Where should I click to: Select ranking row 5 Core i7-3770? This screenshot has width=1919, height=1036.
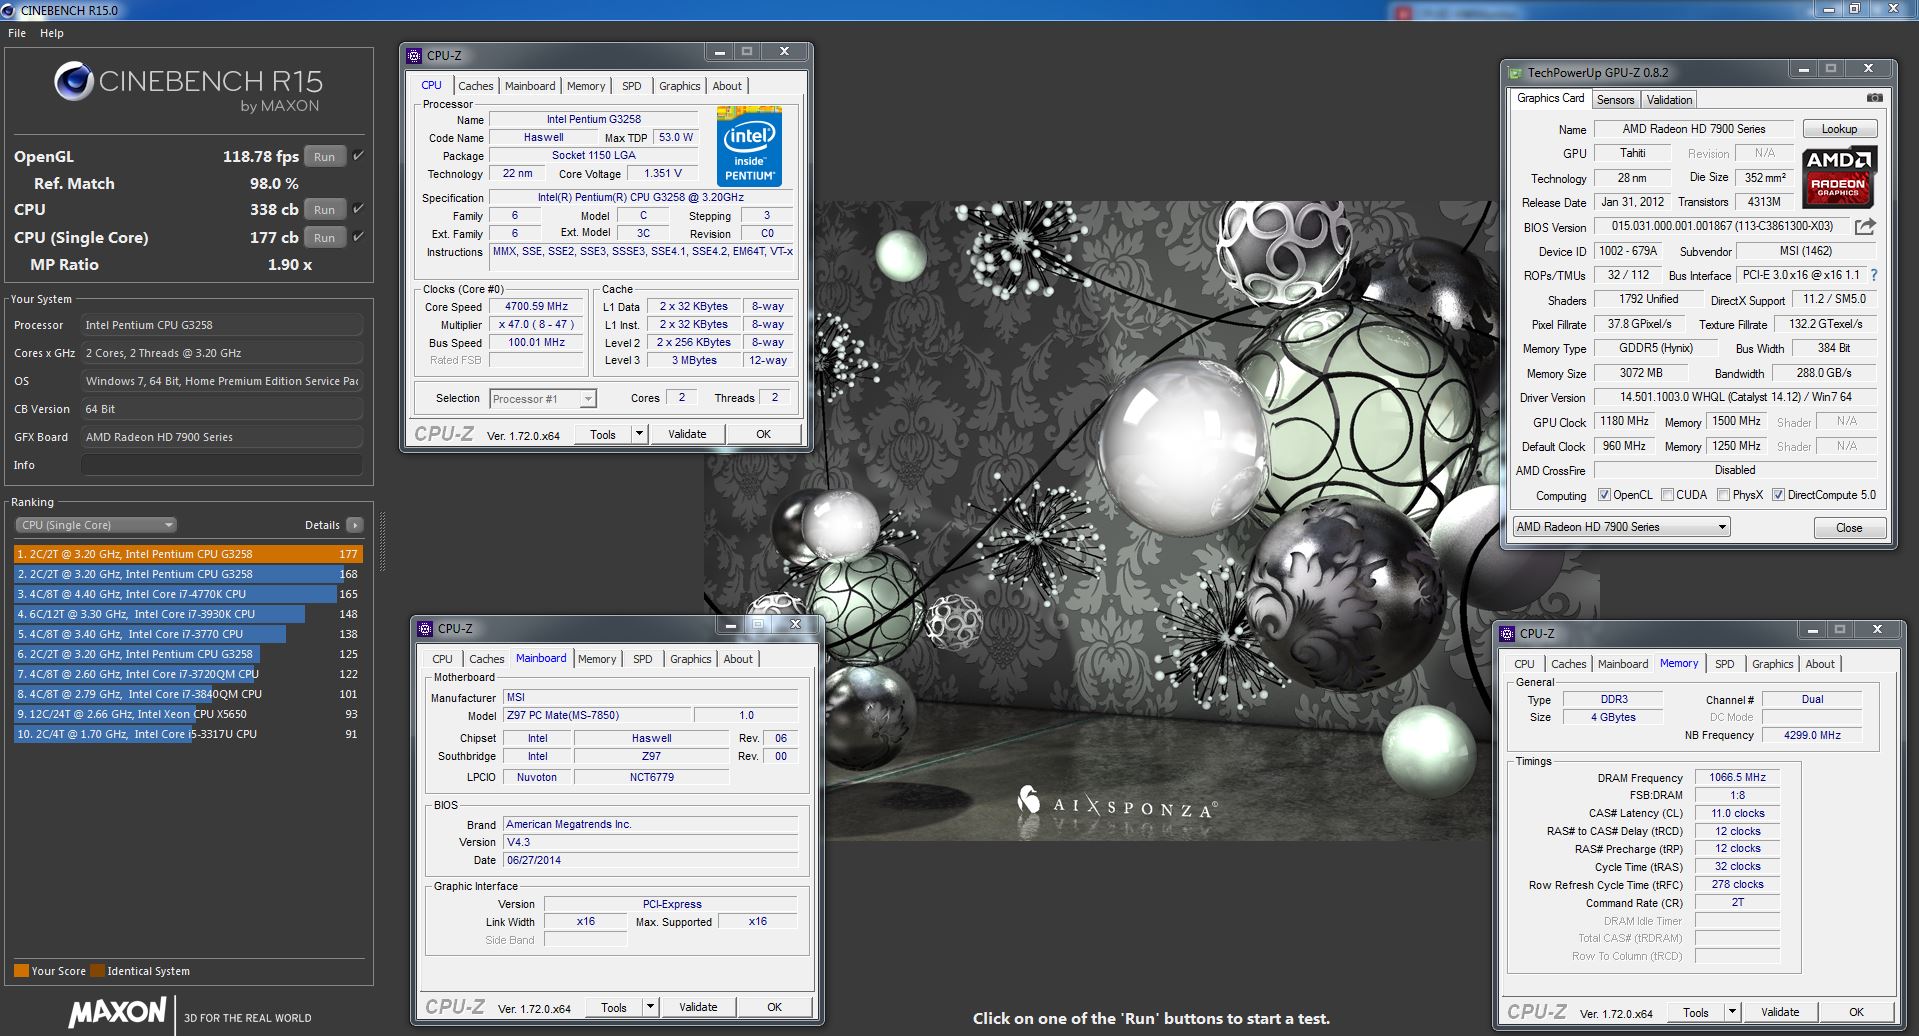coord(188,634)
